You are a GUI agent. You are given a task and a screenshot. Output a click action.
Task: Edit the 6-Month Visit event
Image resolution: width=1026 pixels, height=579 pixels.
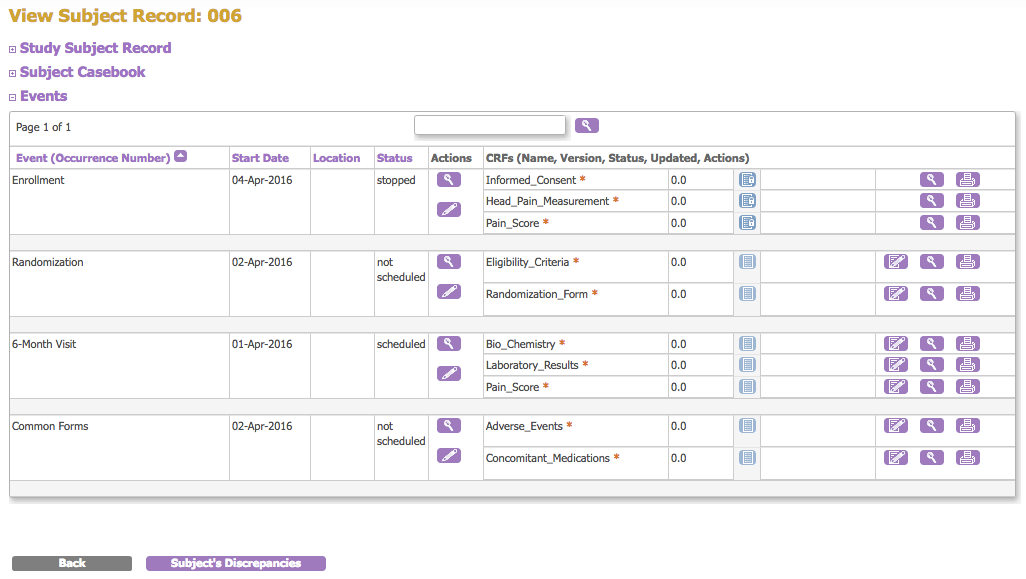pyautogui.click(x=449, y=373)
